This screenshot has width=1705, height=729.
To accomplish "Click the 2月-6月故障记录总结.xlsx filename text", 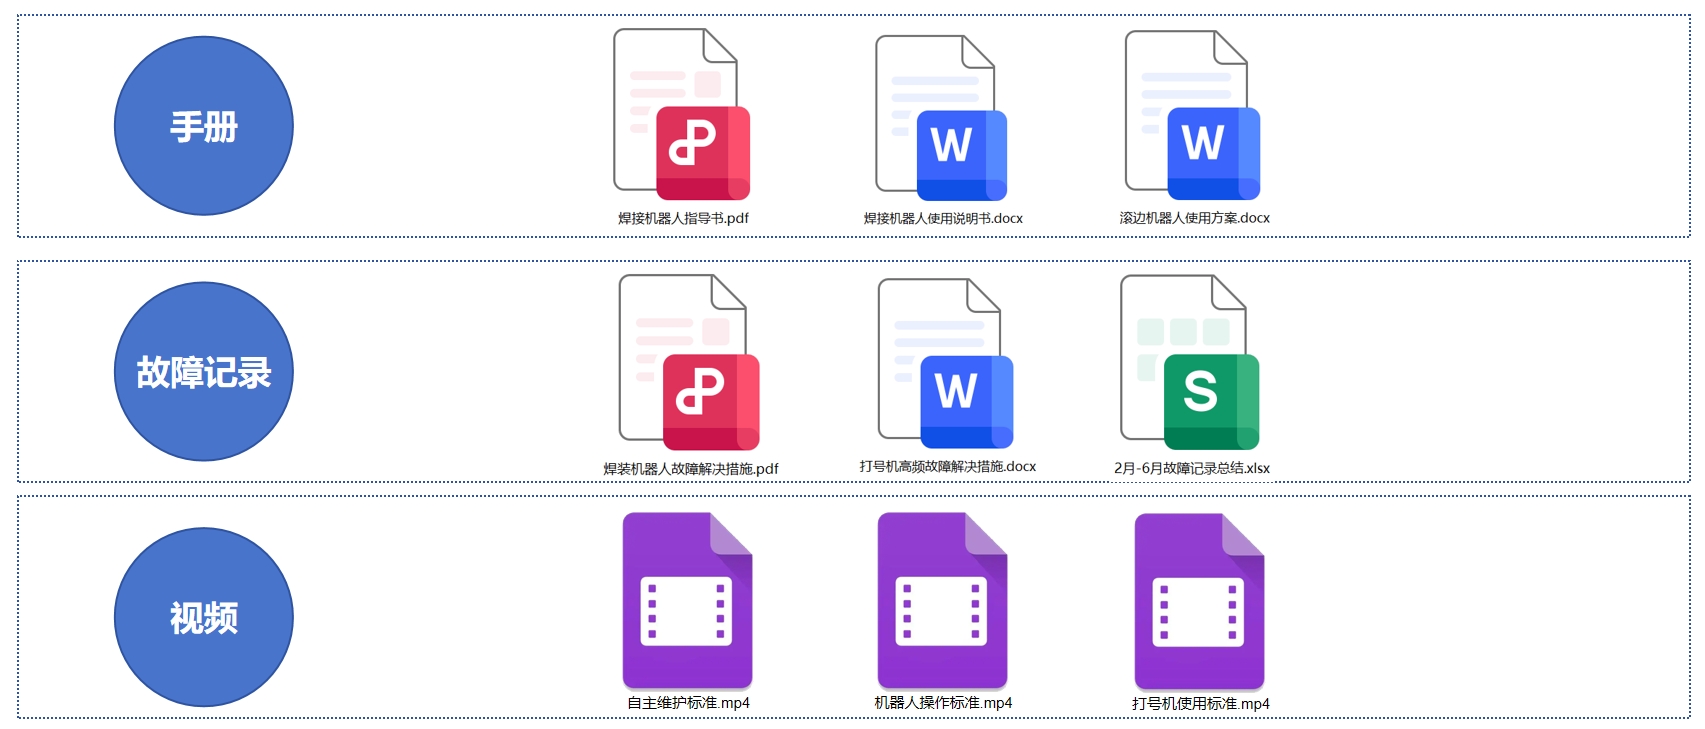I will tap(1191, 468).
